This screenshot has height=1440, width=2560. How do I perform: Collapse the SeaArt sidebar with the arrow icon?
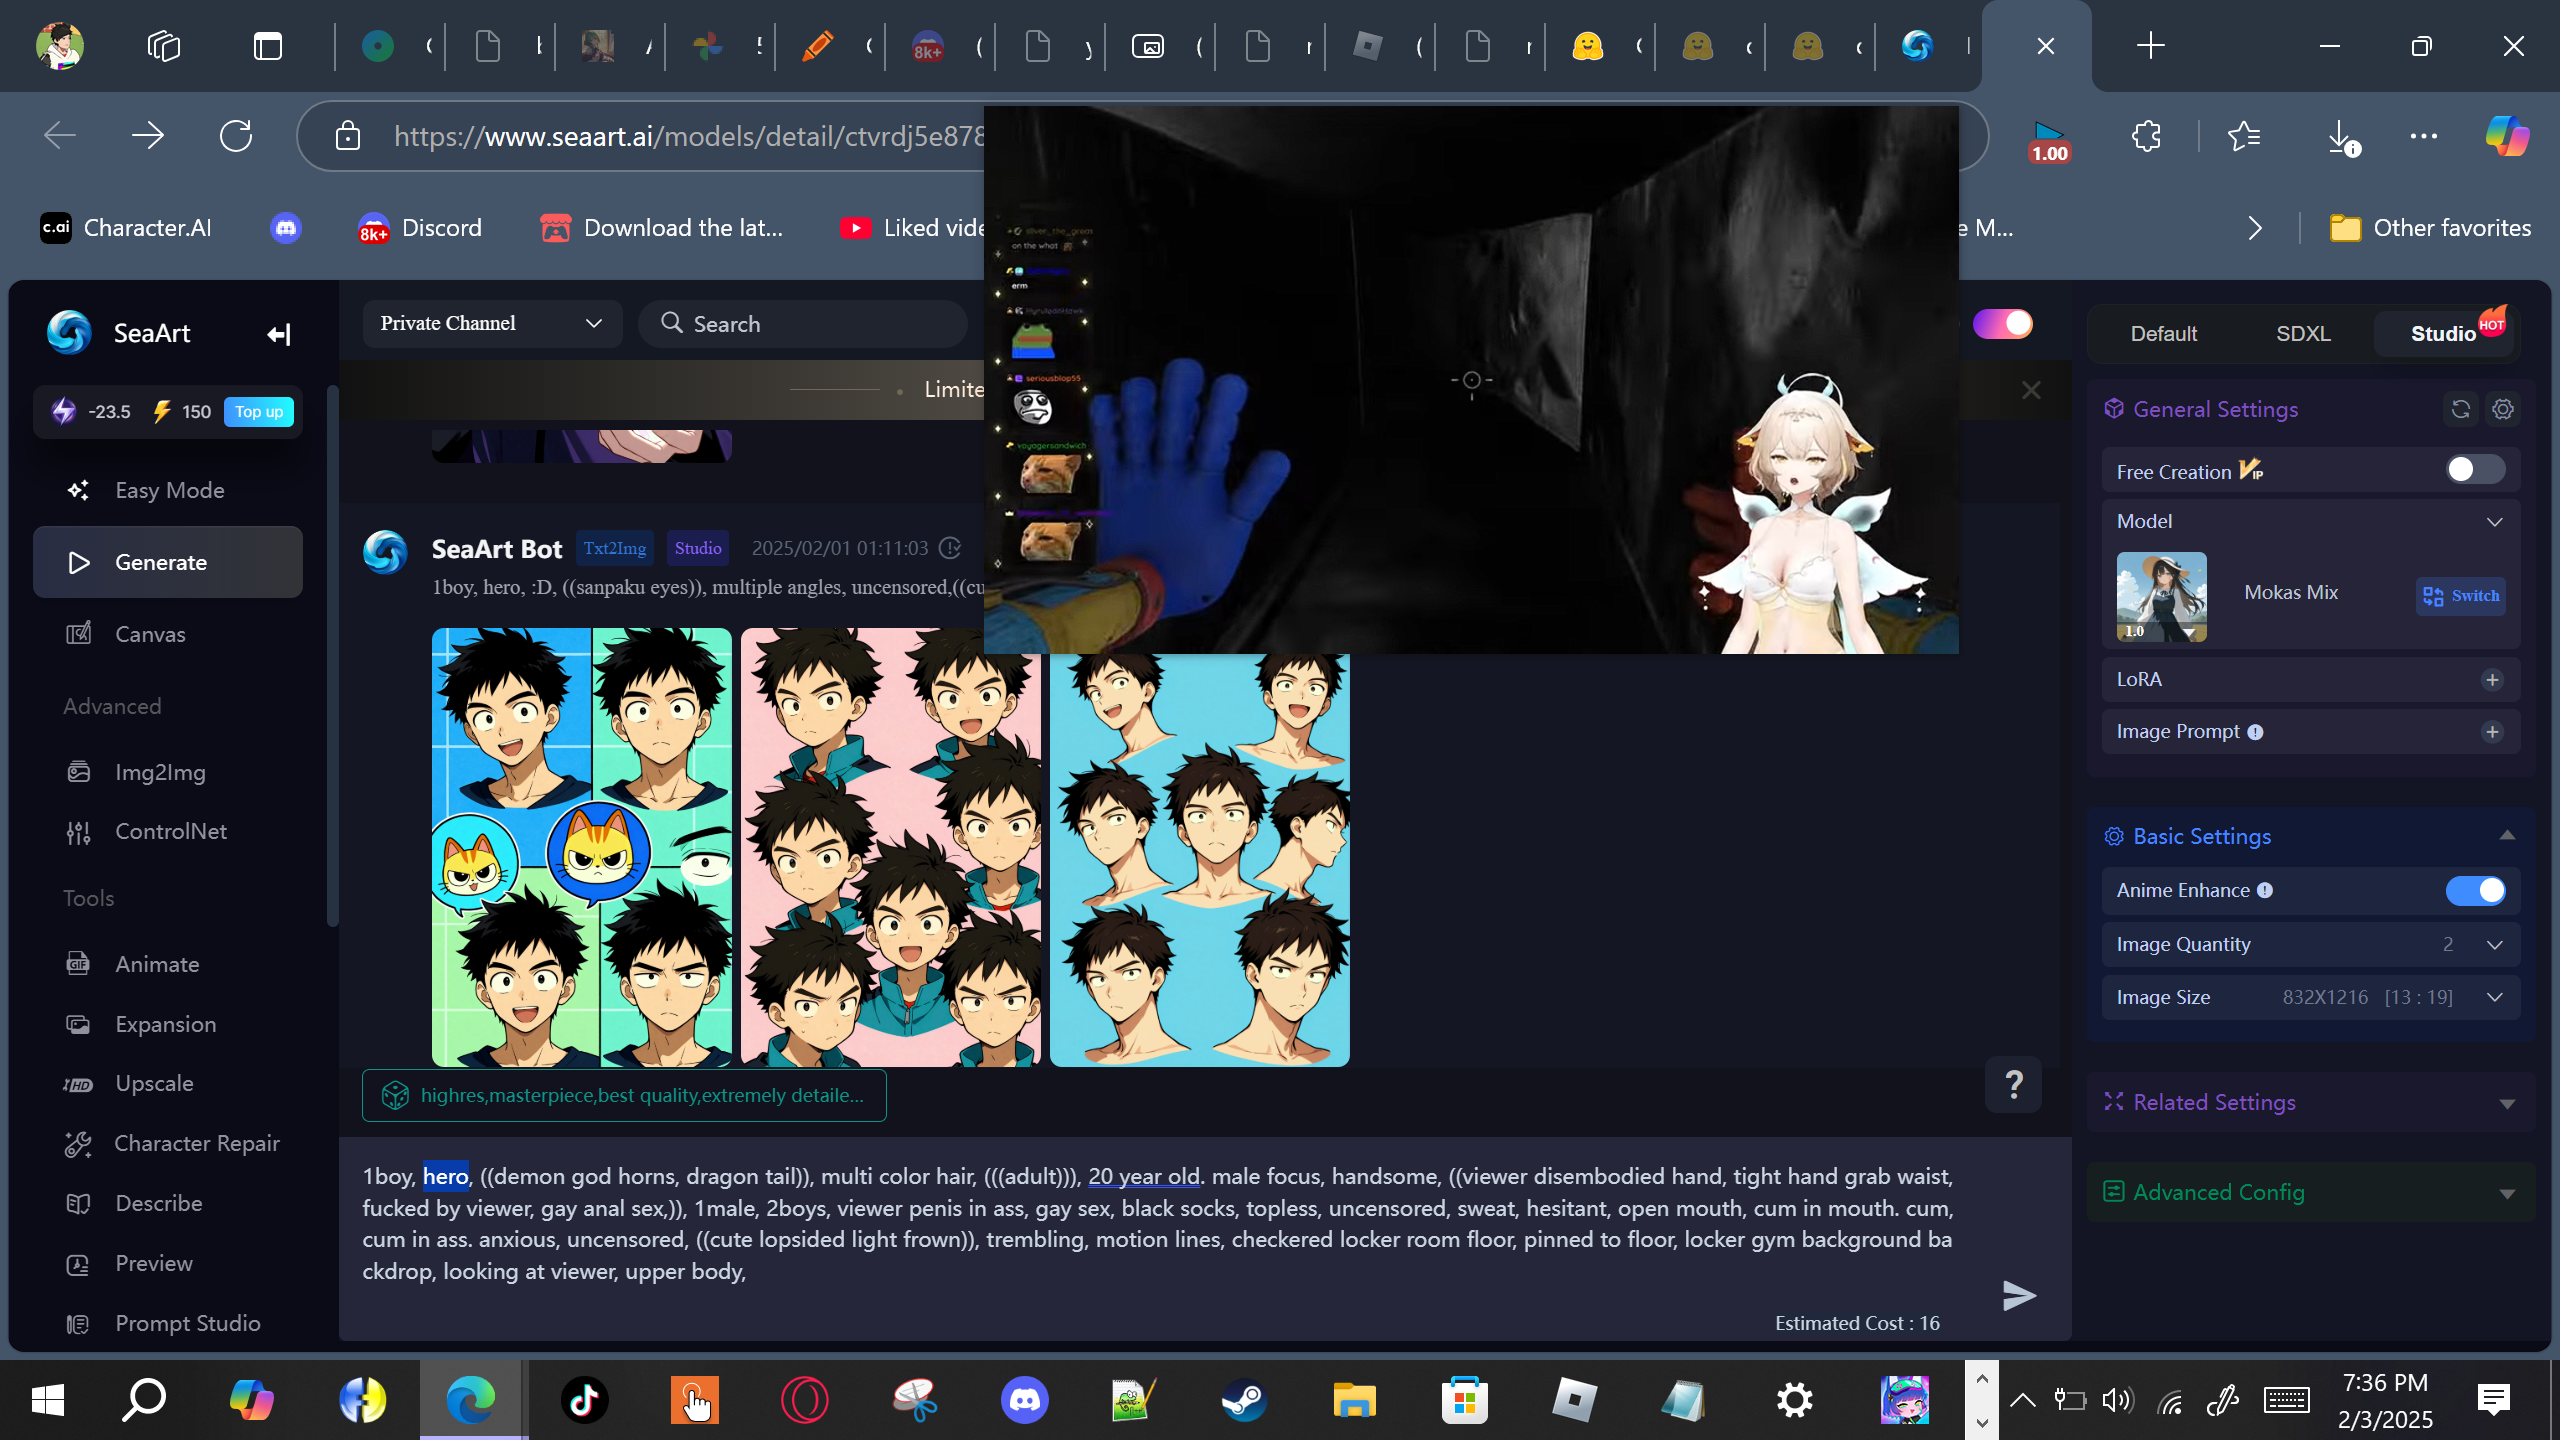[279, 334]
